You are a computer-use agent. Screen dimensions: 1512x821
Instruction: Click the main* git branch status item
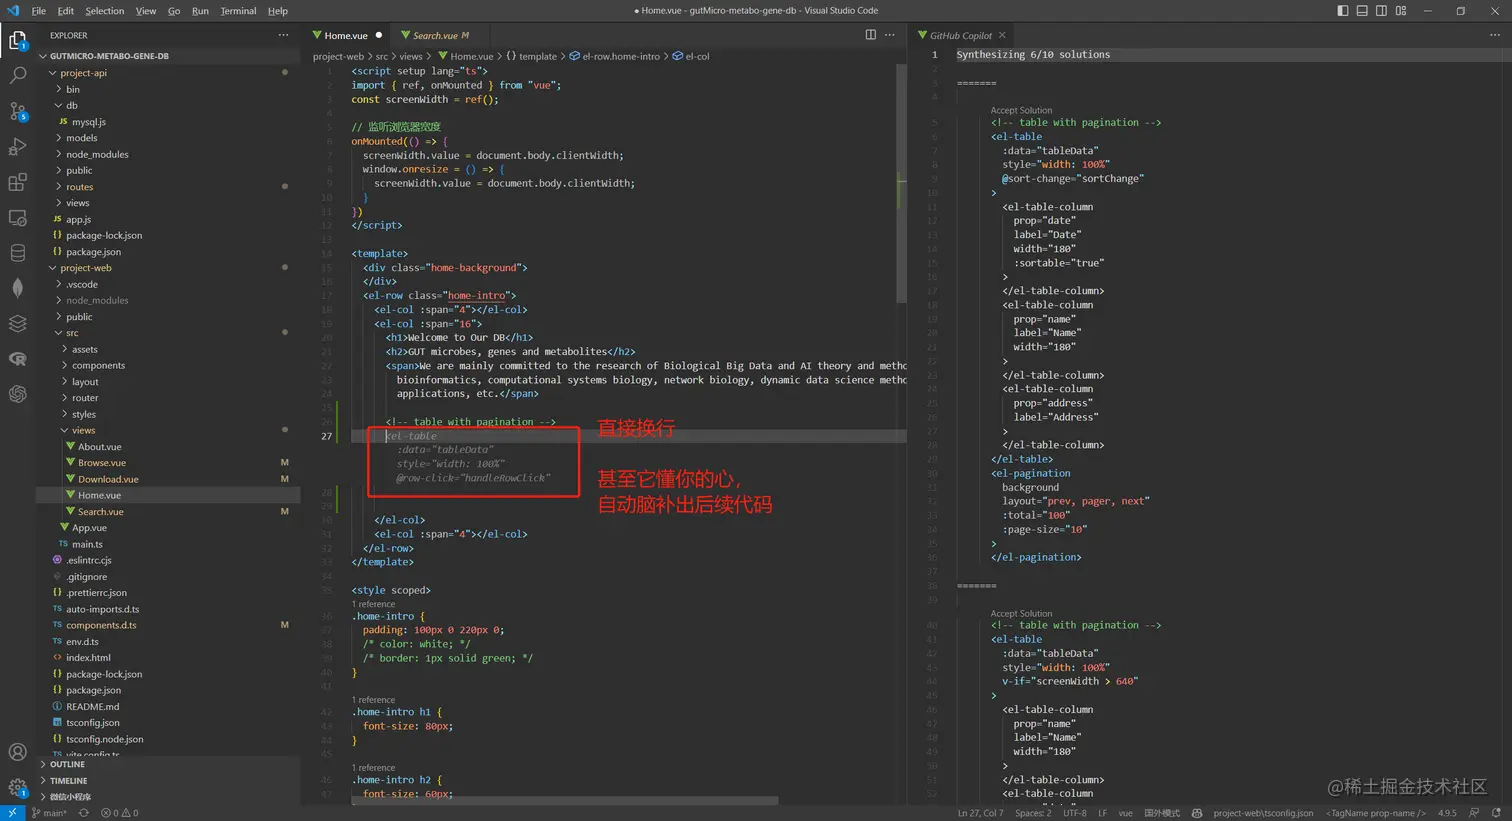pyautogui.click(x=48, y=813)
